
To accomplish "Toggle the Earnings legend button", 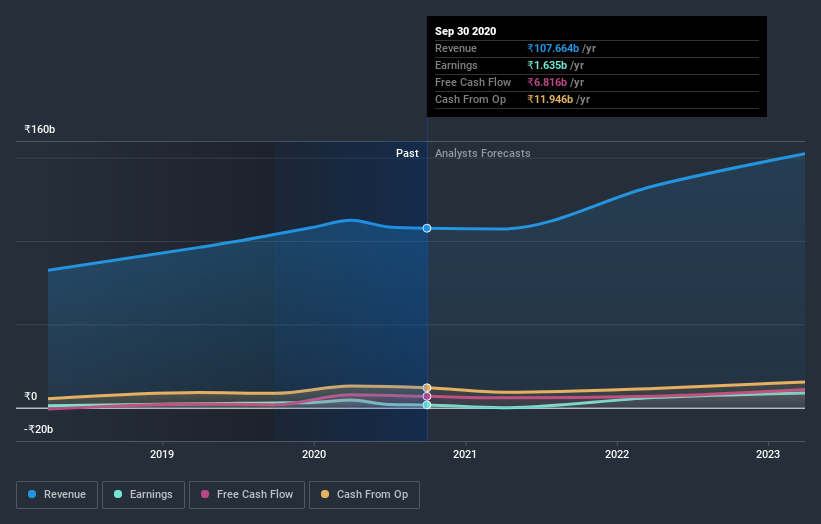I will click(143, 495).
